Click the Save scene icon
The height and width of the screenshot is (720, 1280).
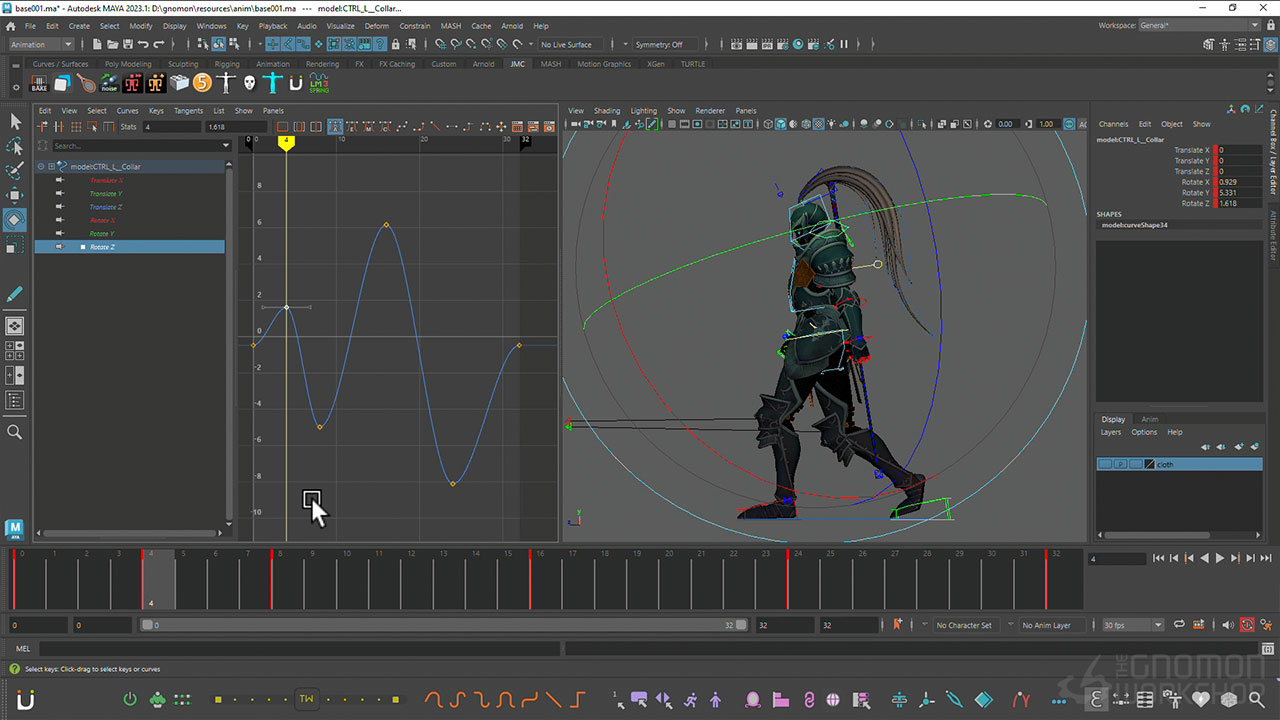point(126,44)
